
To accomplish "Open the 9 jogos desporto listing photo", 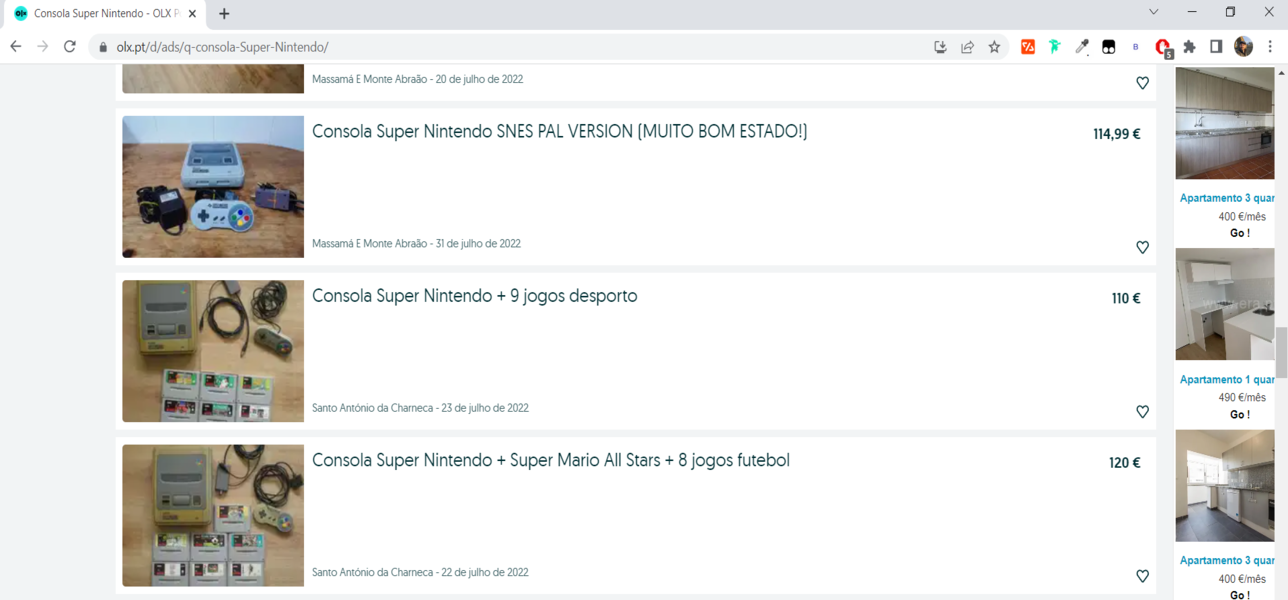I will [213, 351].
